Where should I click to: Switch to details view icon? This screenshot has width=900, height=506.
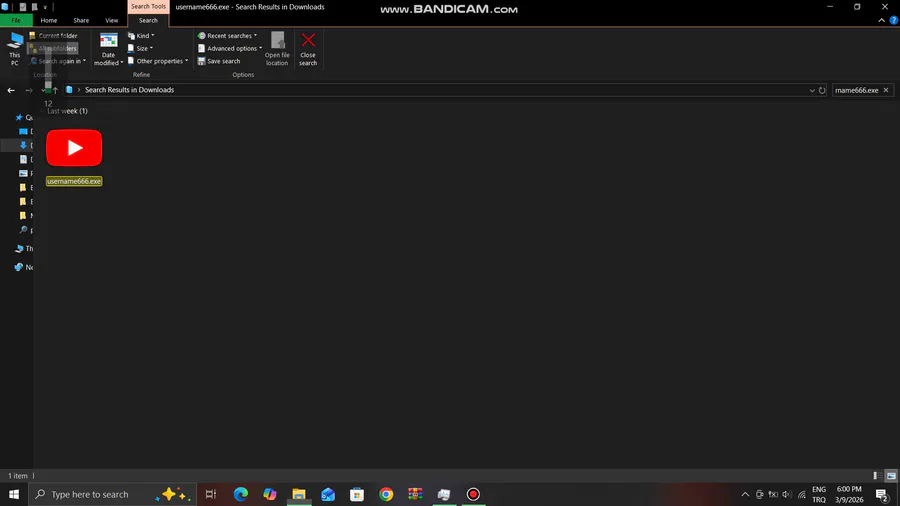click(x=877, y=476)
